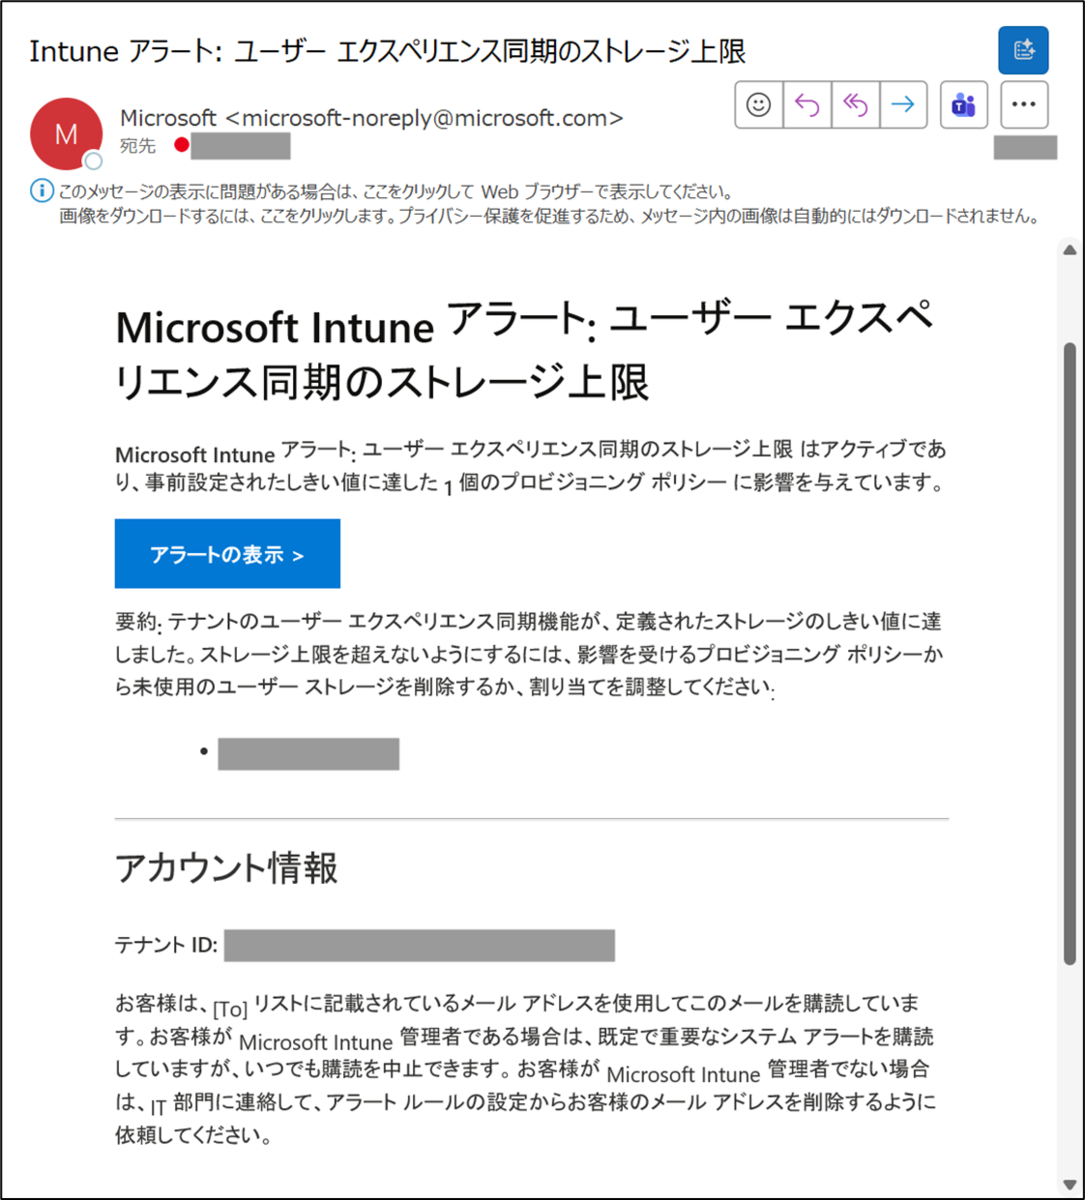The image size is (1085, 1200).
Task: Click the image download notice line
Action: click(x=552, y=215)
